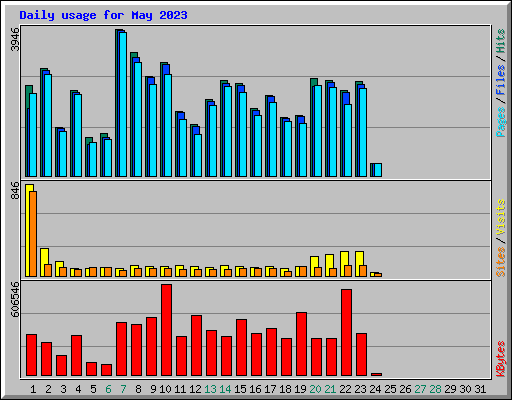Image resolution: width=512 pixels, height=400 pixels.
Task: Click day label 17 on the x-axis
Action: click(270, 389)
